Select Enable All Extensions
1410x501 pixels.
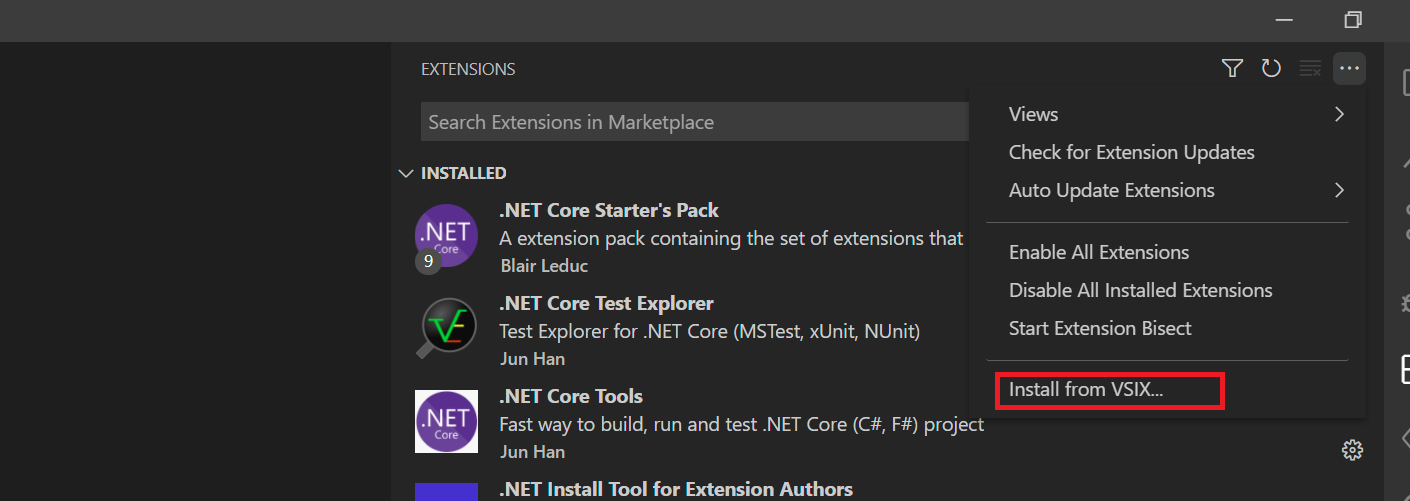tap(1098, 252)
